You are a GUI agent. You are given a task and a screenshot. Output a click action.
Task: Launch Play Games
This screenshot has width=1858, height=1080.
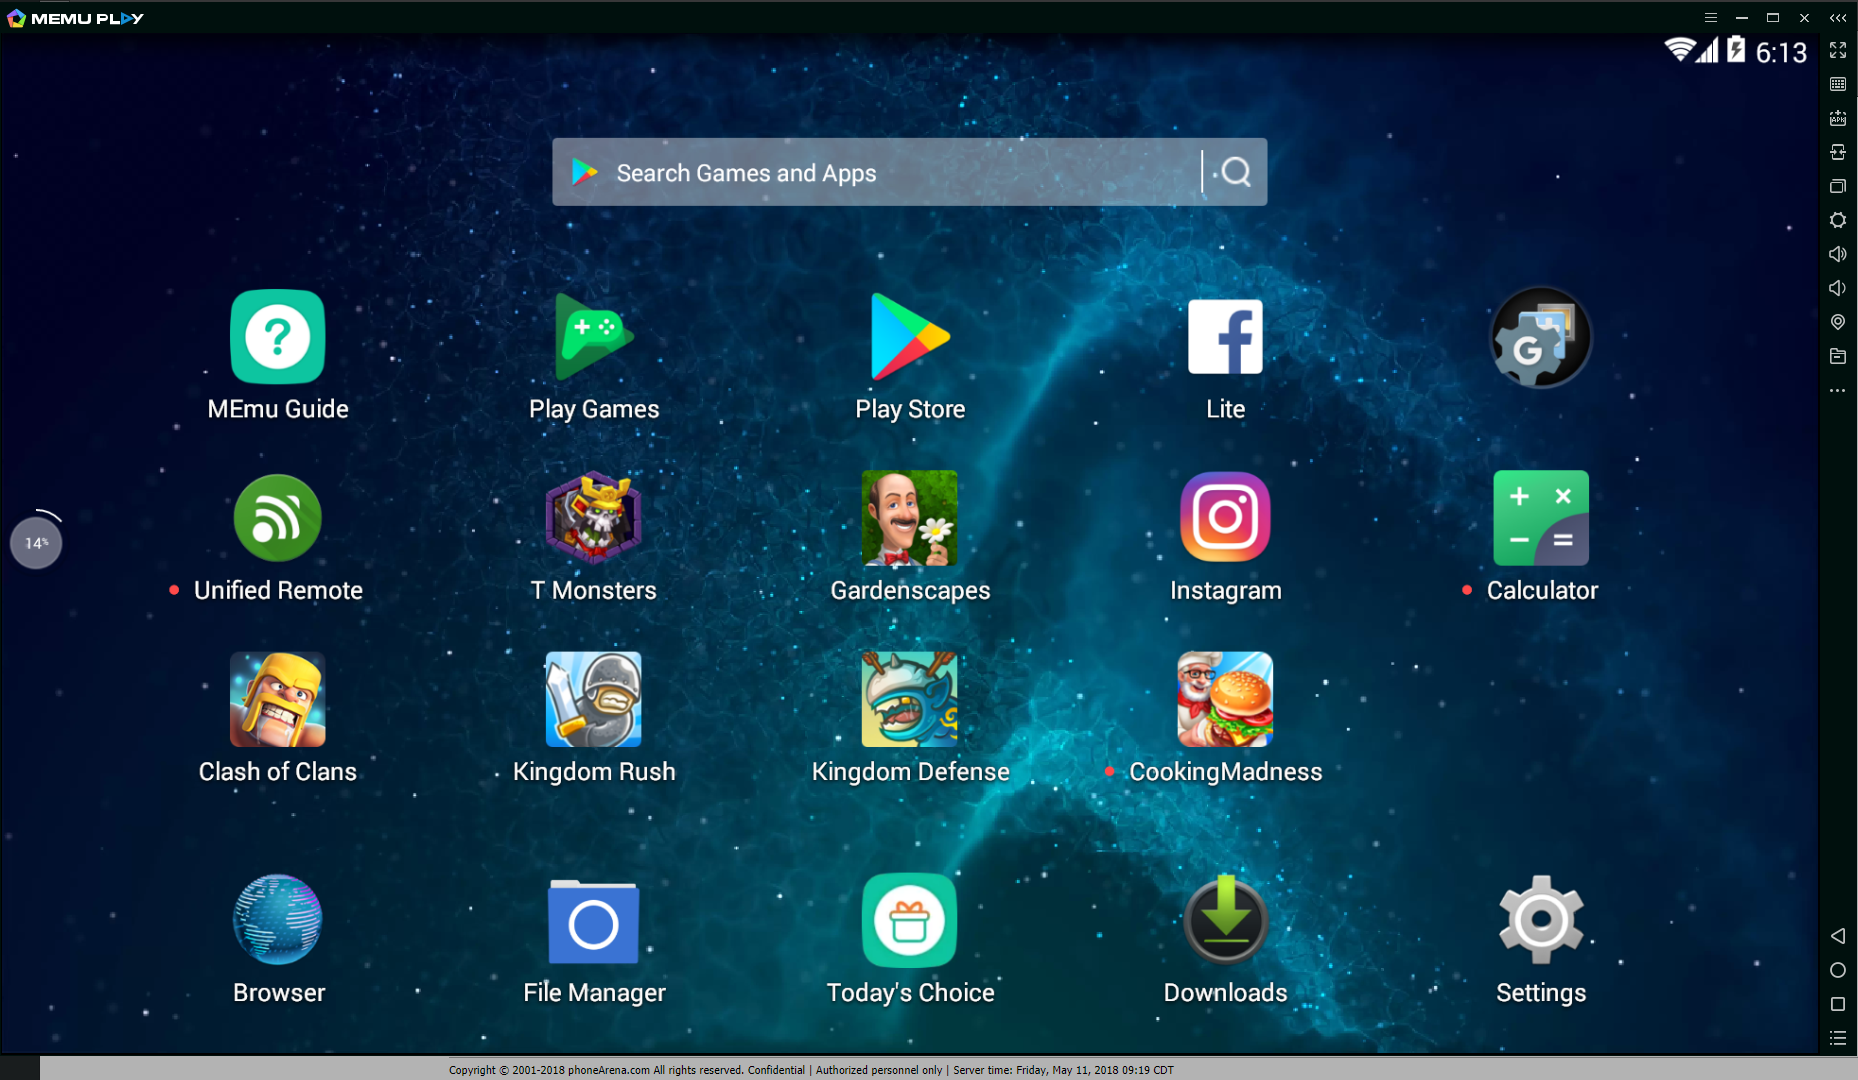tap(594, 337)
